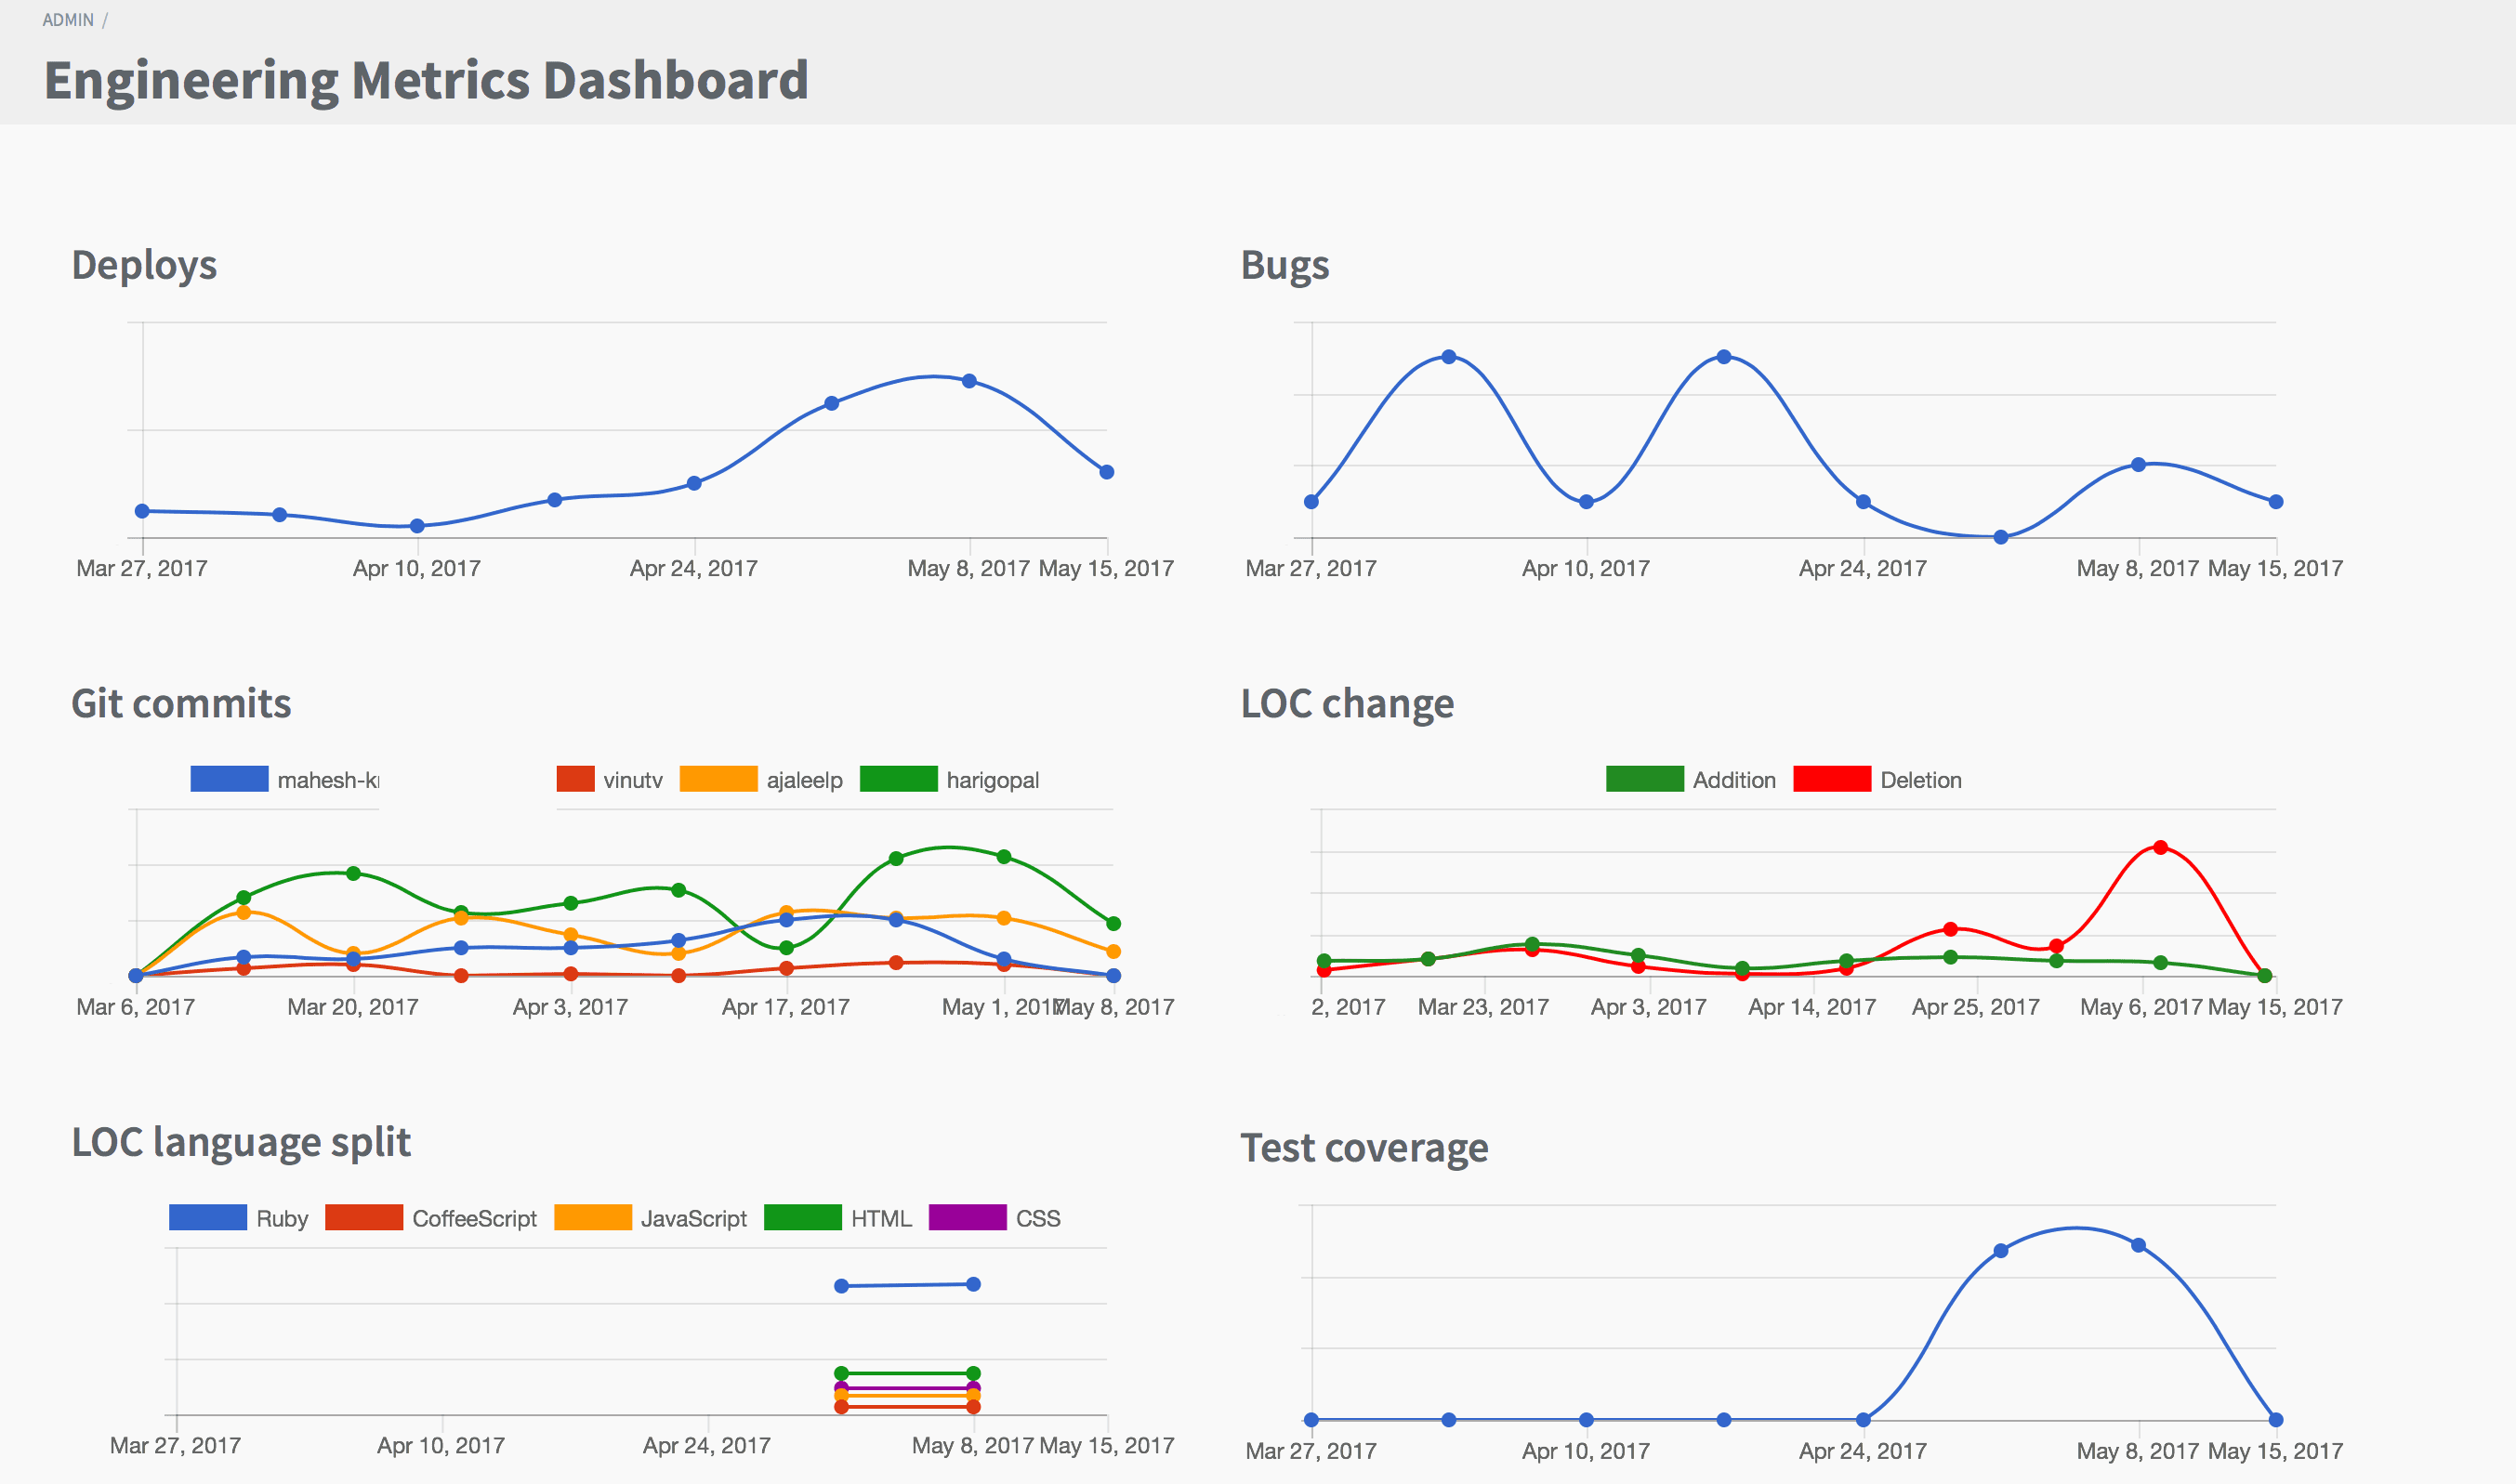This screenshot has height=1484, width=2516.
Task: Click the blue Ruby legend swatch
Action: click(x=207, y=1217)
